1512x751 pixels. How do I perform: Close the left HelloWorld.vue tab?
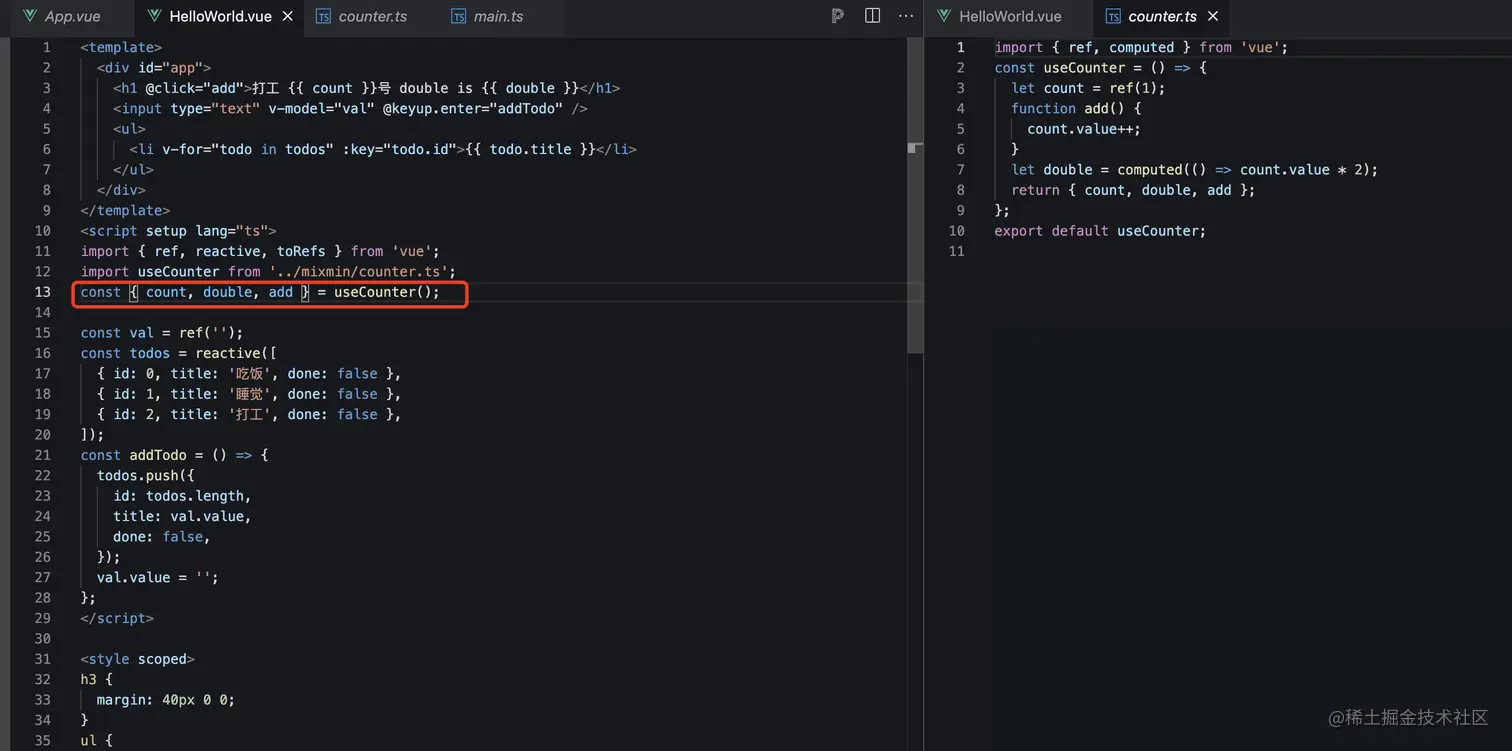tap(288, 16)
